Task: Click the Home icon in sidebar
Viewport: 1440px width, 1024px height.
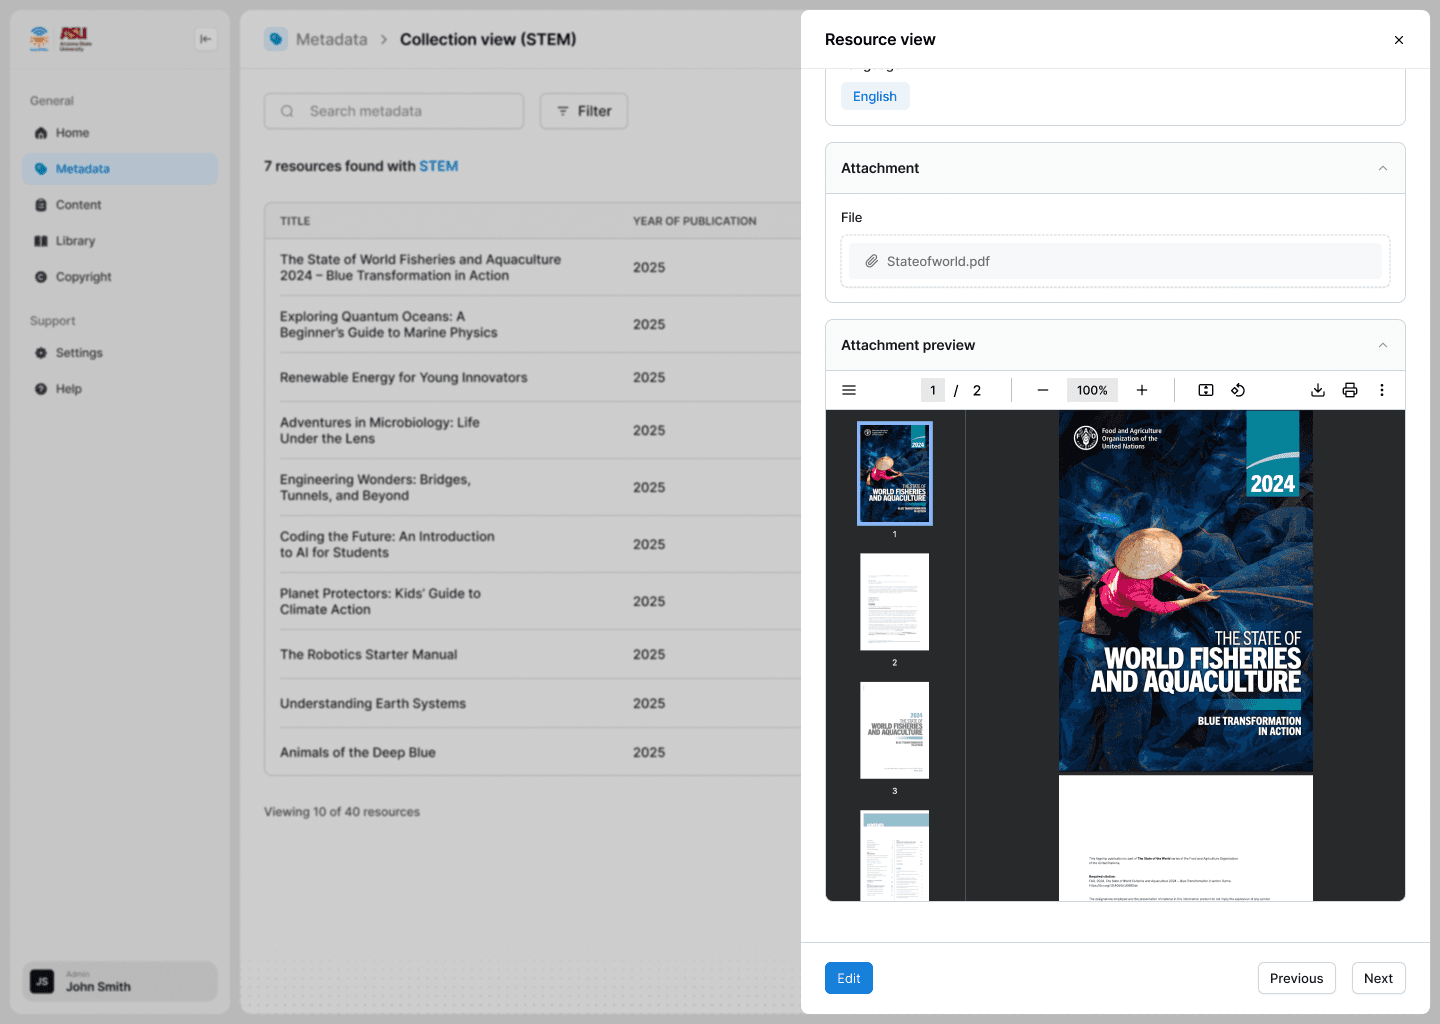Action: tap(41, 133)
